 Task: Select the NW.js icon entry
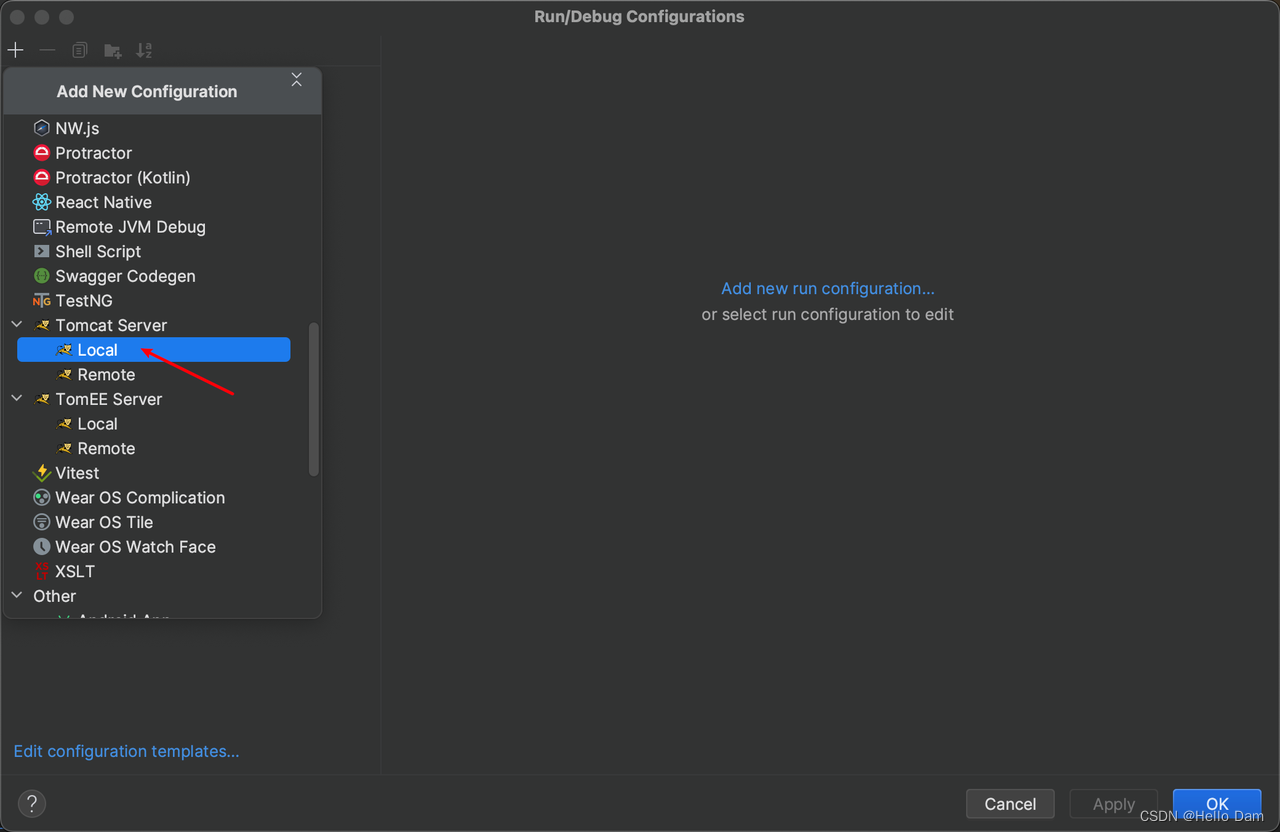click(x=41, y=128)
